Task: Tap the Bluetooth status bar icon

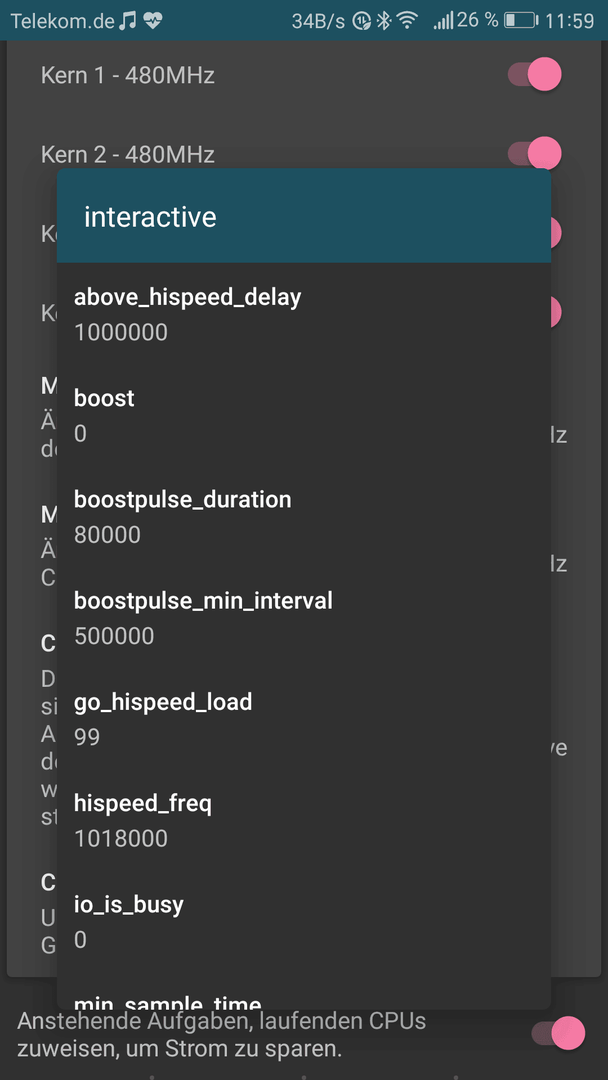Action: coord(384,21)
